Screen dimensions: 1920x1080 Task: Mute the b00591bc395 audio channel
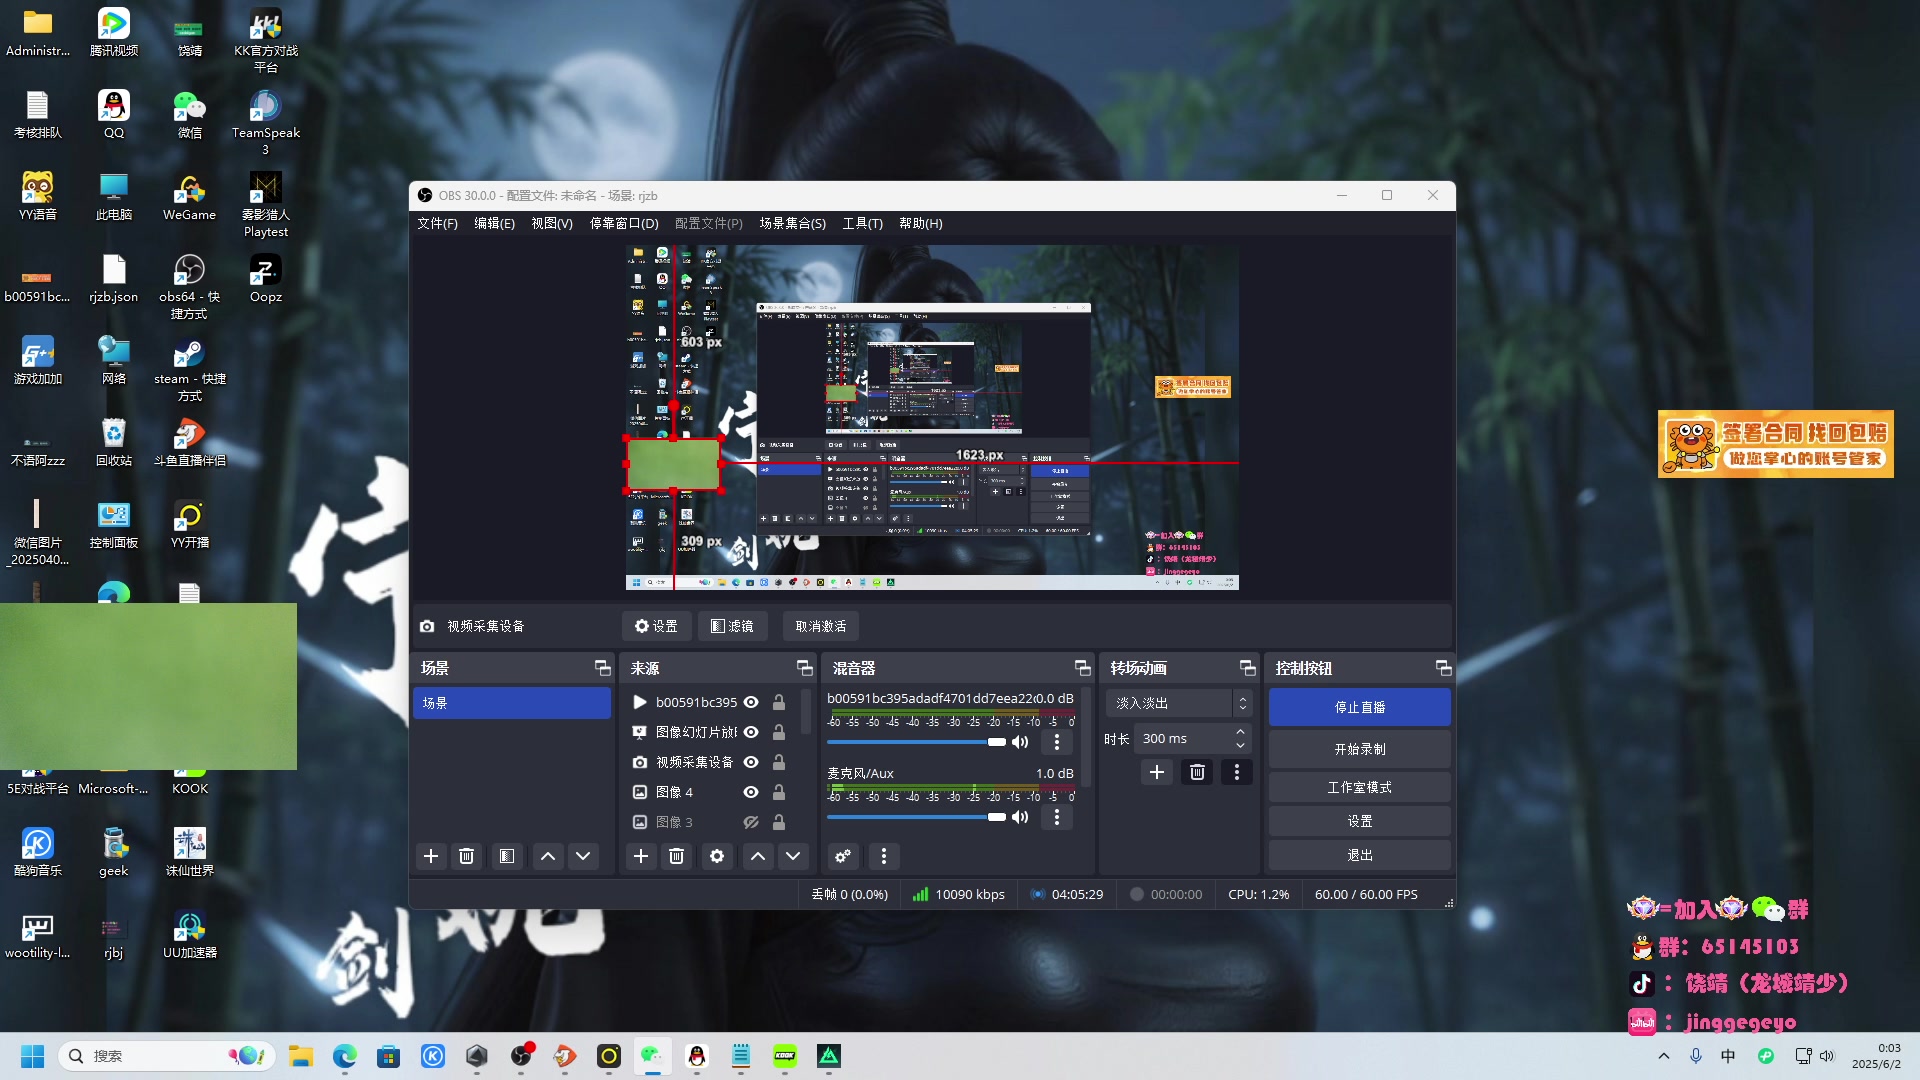[1020, 742]
